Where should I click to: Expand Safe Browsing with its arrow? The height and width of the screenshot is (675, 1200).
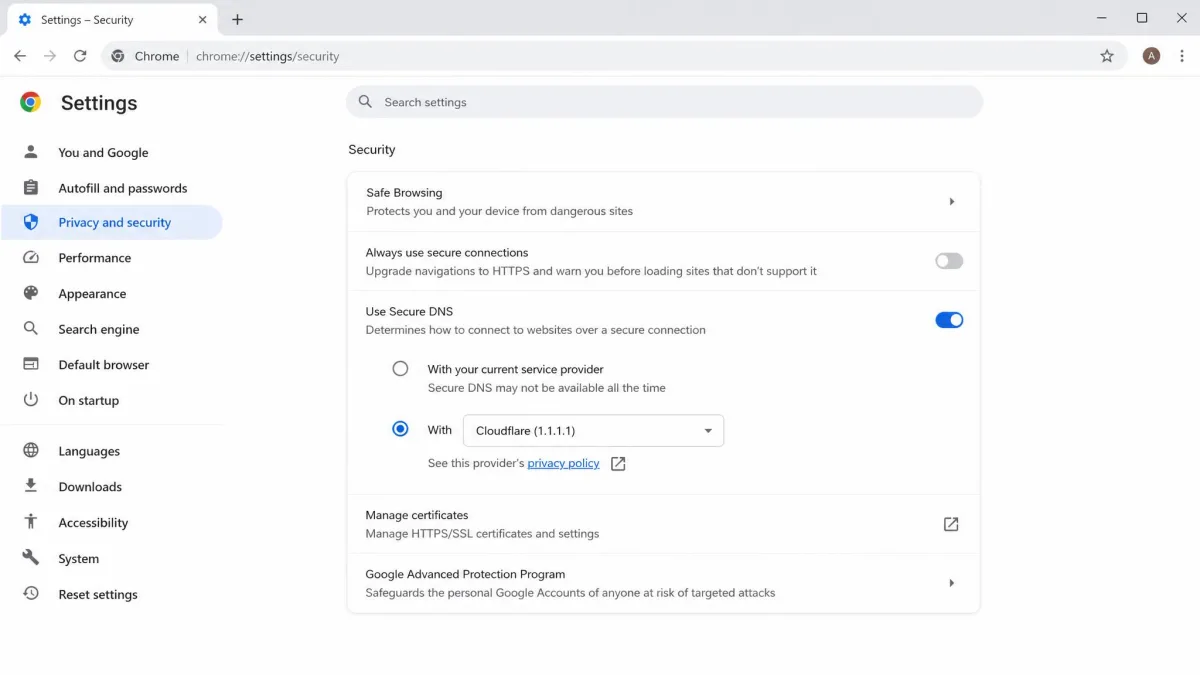951,202
